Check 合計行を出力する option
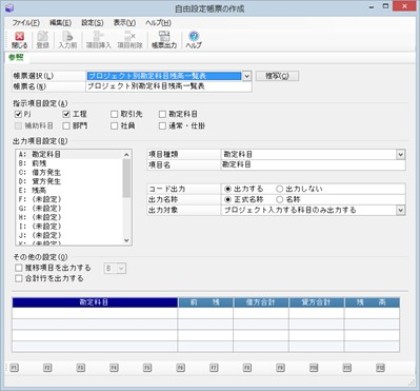This screenshot has width=420, height=391. pos(19,278)
